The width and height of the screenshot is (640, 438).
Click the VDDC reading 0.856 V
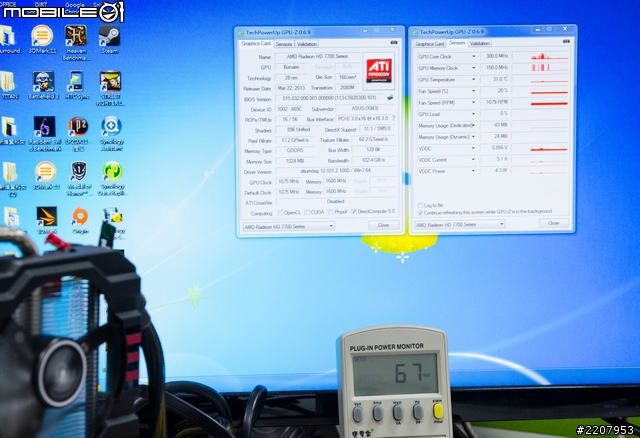coord(495,148)
